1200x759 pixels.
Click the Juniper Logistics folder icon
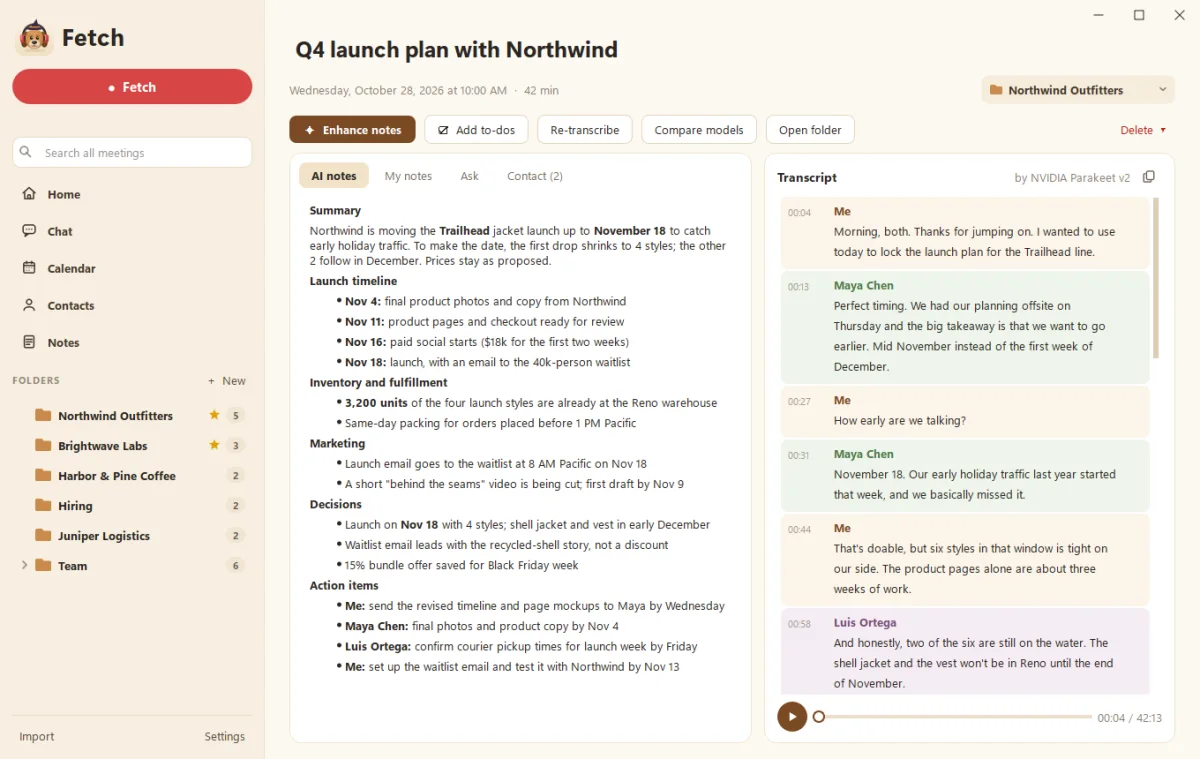point(43,535)
